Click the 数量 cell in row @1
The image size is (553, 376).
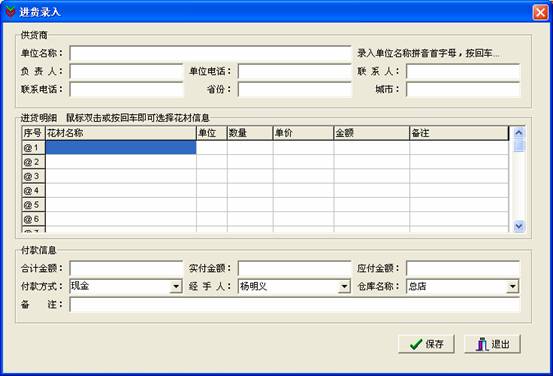250,147
